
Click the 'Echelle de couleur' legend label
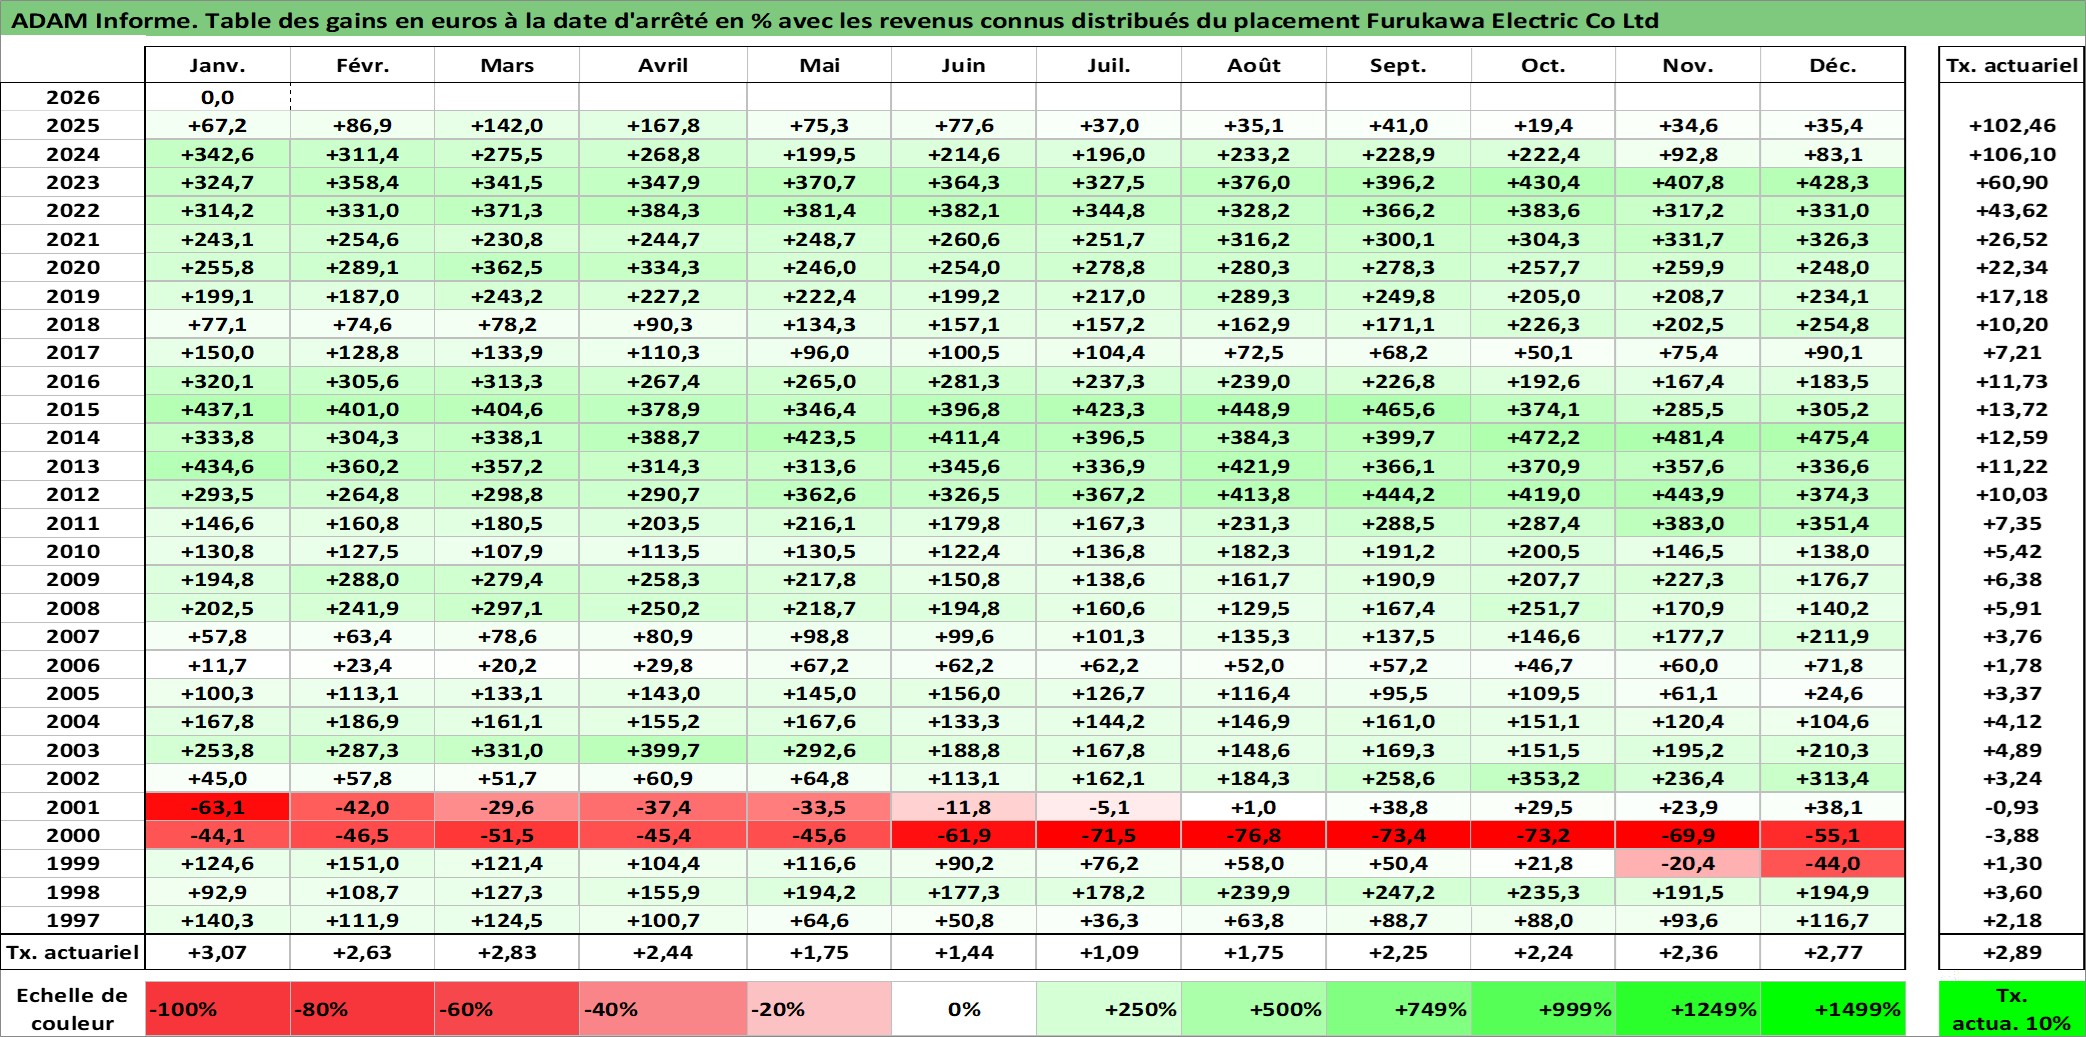72,1009
